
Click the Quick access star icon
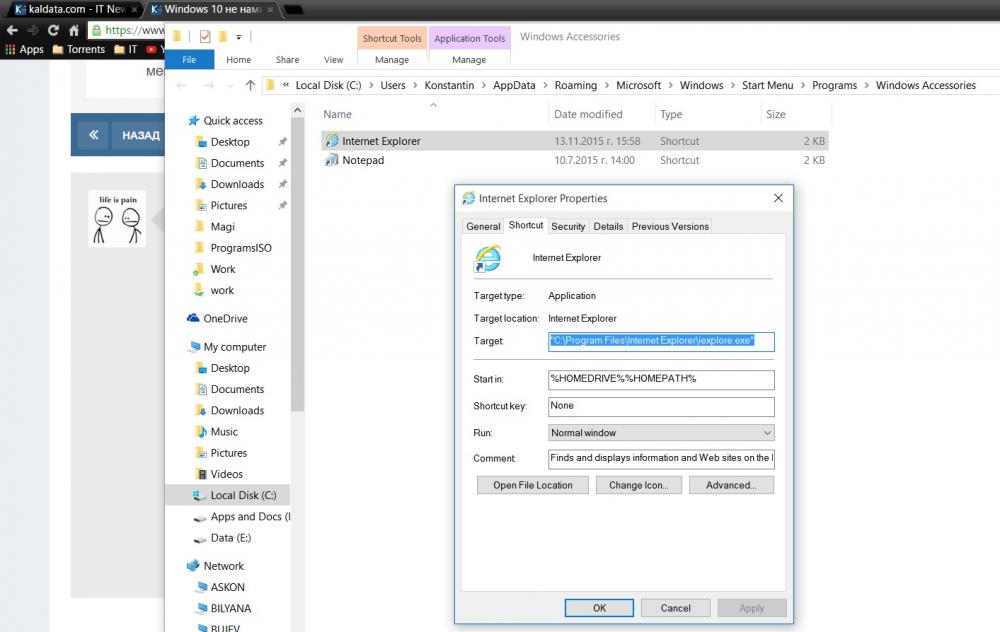point(193,121)
